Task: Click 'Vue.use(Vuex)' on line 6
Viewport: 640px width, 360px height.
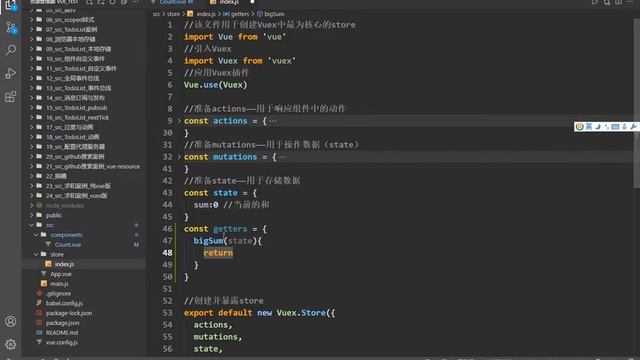Action: [216, 85]
